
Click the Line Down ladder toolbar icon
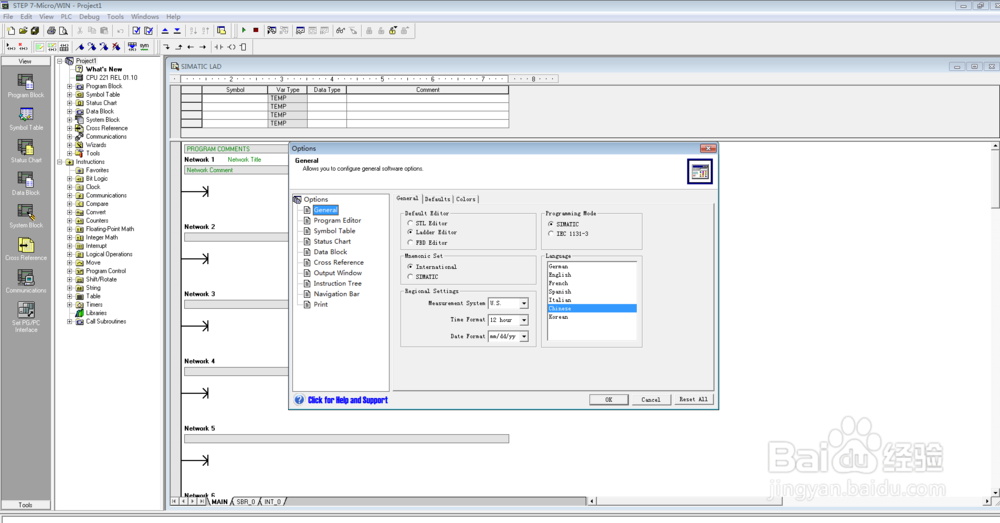[166, 47]
